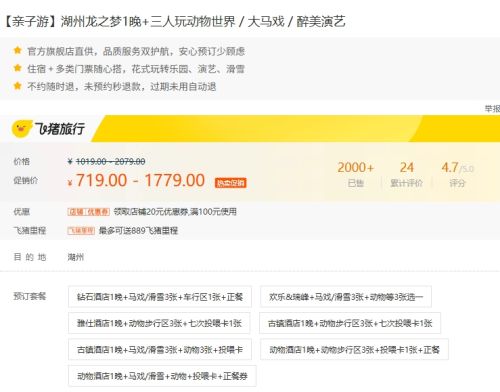Click the 促销价 label
This screenshot has height=392, width=500.
[26, 180]
